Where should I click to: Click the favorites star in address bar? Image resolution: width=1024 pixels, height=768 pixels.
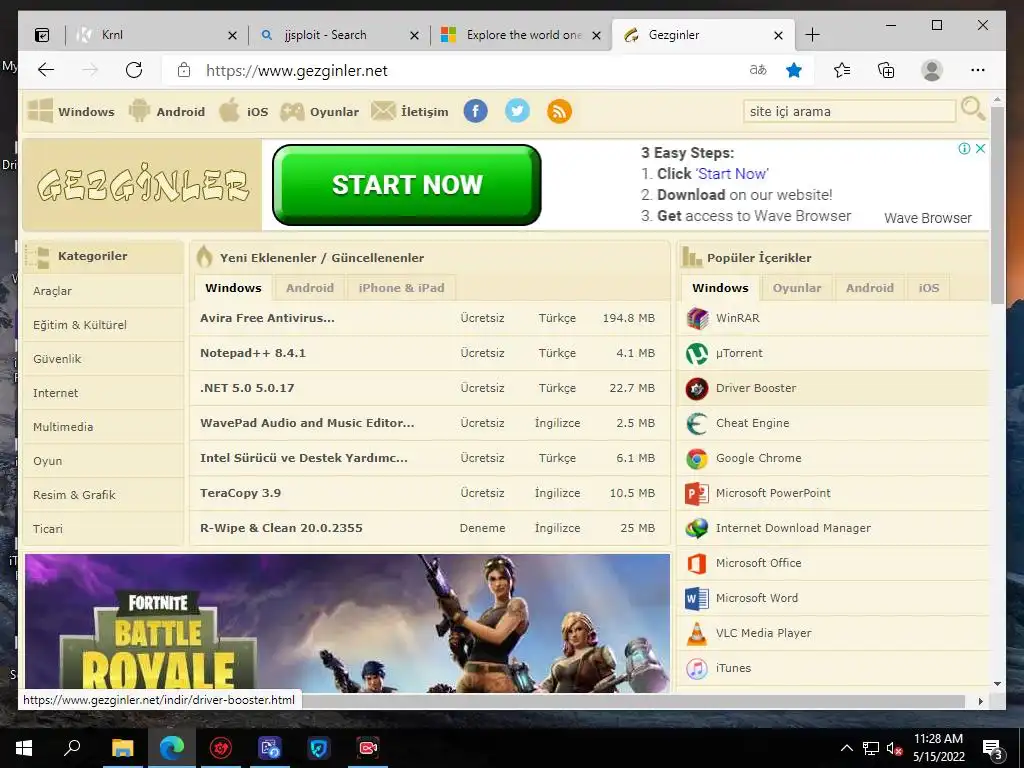point(794,70)
